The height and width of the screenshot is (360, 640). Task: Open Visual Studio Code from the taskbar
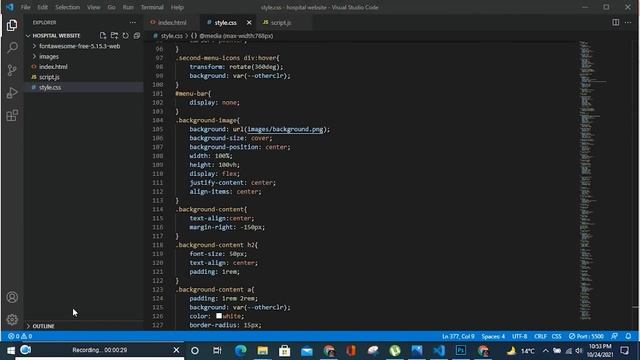tap(439, 351)
